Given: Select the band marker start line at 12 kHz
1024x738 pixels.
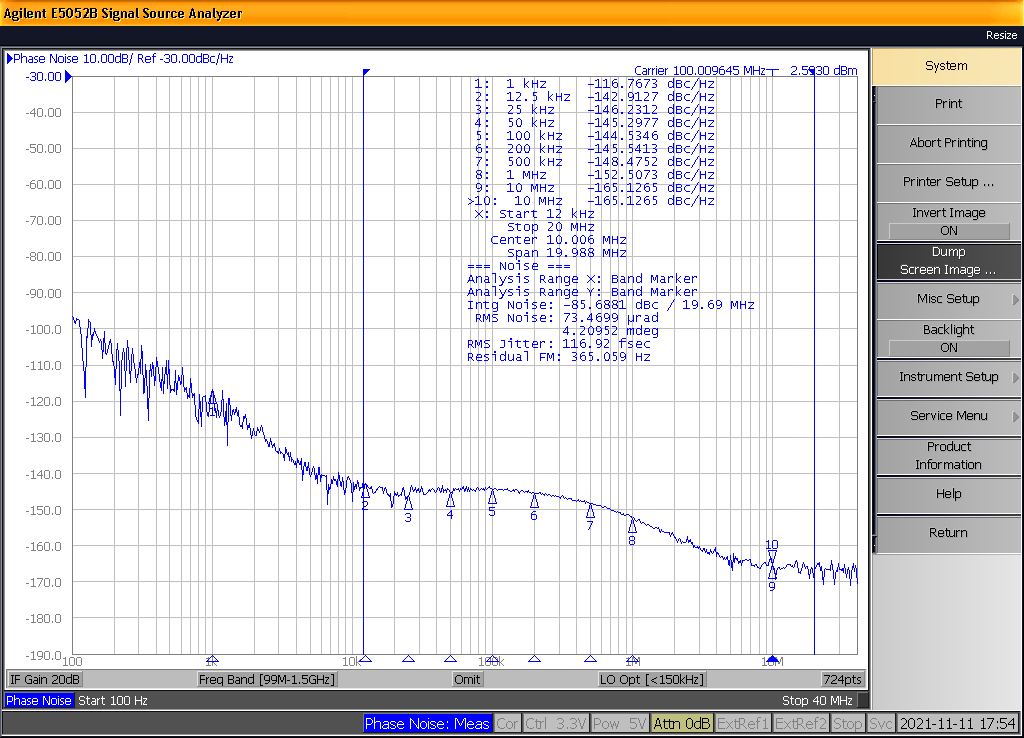Looking at the screenshot, I should (364, 366).
